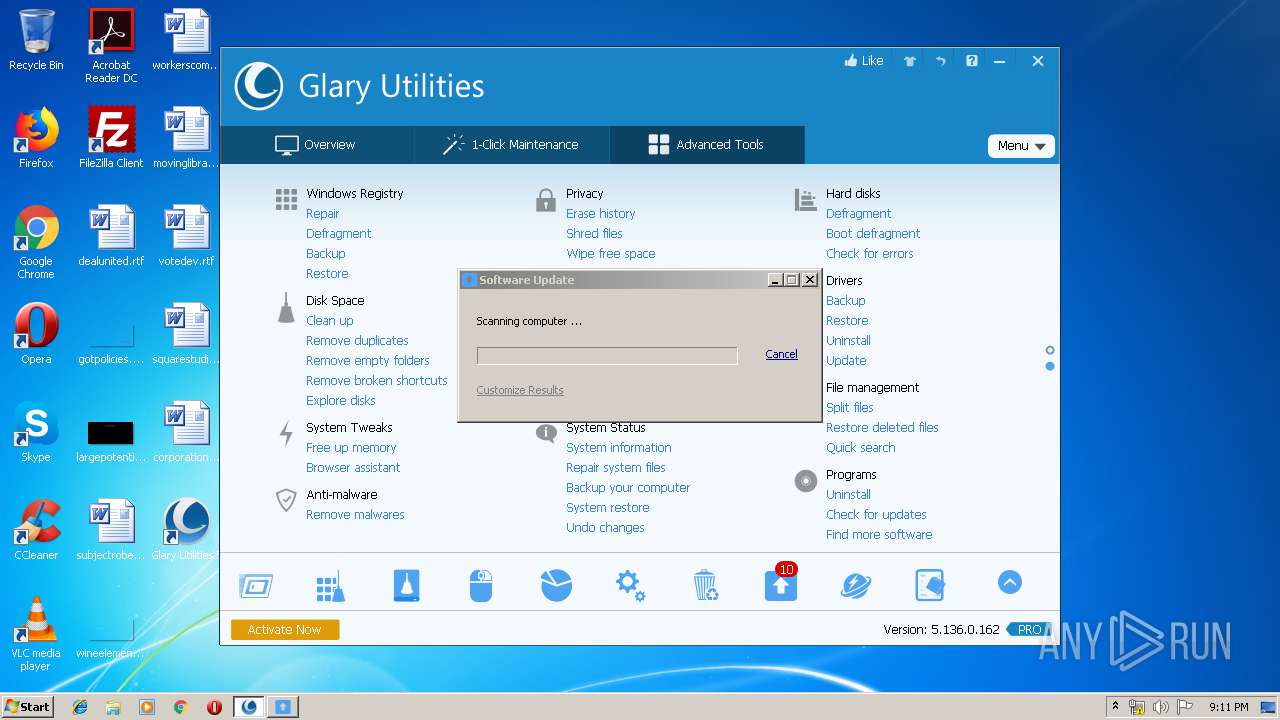This screenshot has width=1280, height=720.
Task: Open Remove duplicates tool
Action: (357, 341)
